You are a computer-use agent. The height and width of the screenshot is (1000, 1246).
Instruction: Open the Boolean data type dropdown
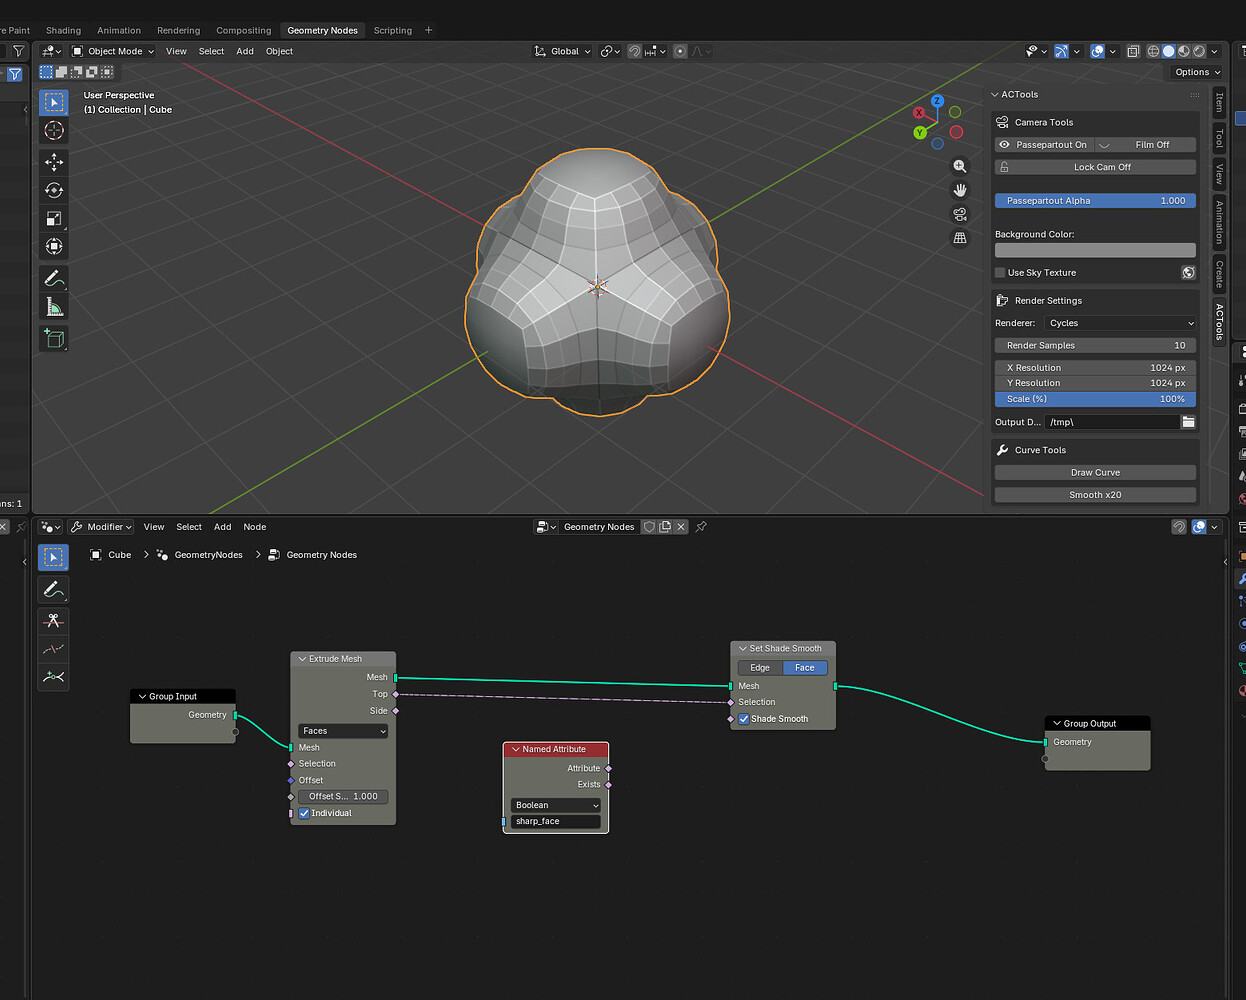coord(556,805)
